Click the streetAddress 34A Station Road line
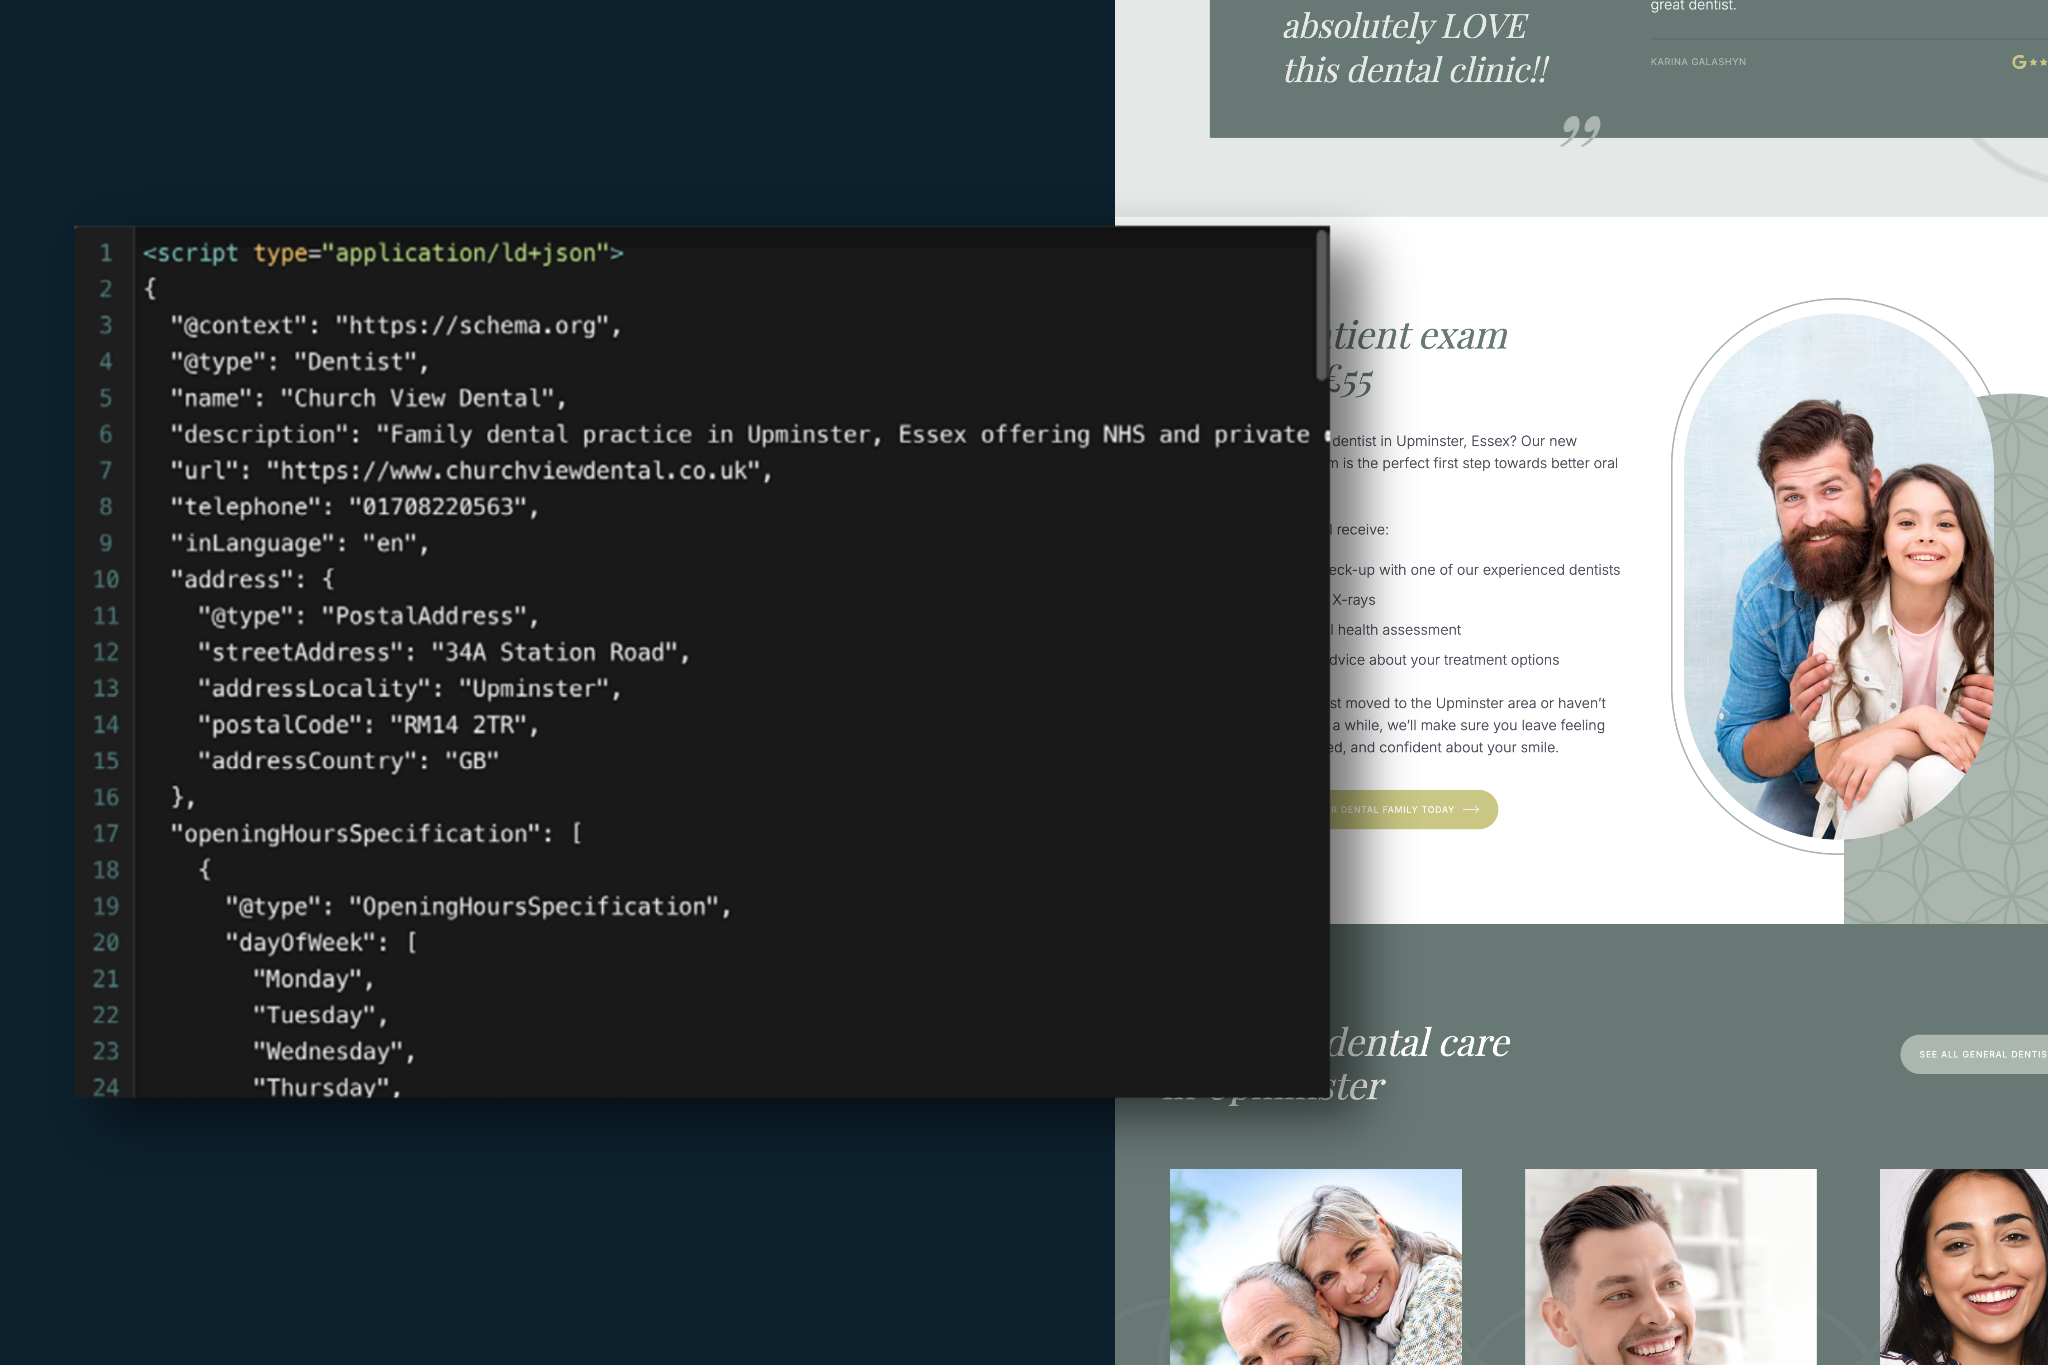This screenshot has width=2048, height=1365. [443, 652]
